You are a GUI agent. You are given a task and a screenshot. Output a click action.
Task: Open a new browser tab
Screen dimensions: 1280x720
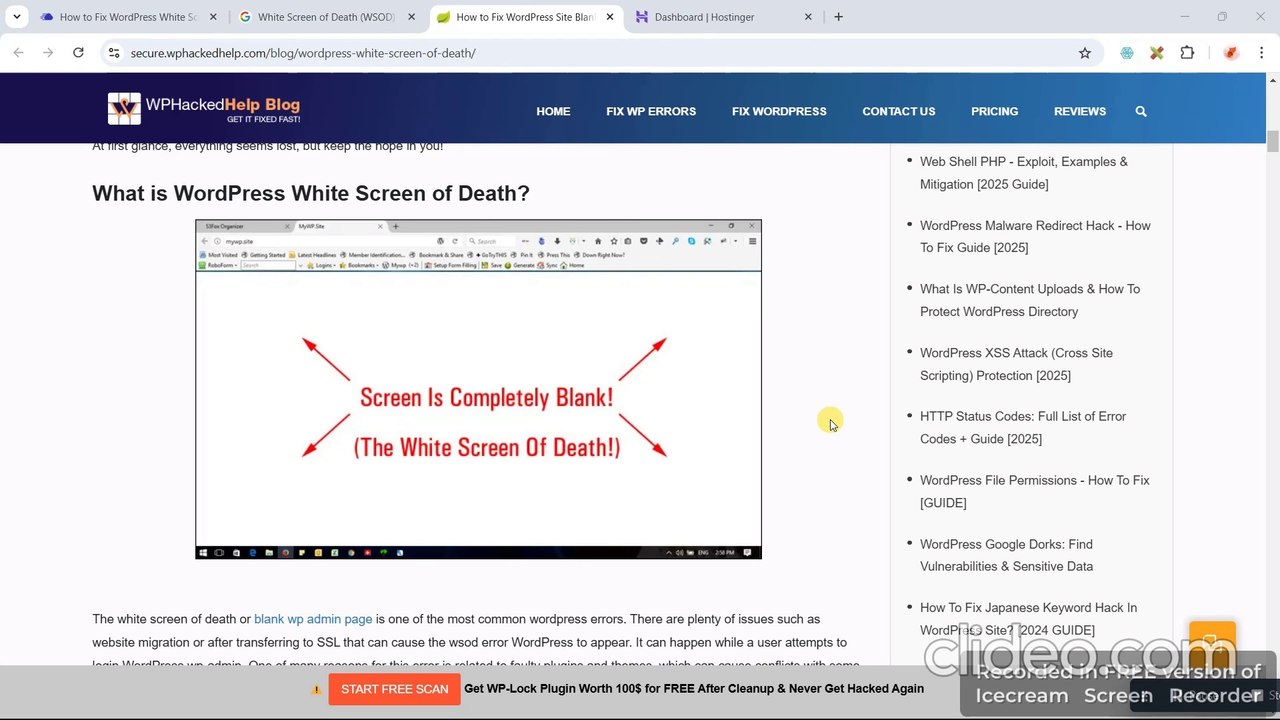click(838, 17)
